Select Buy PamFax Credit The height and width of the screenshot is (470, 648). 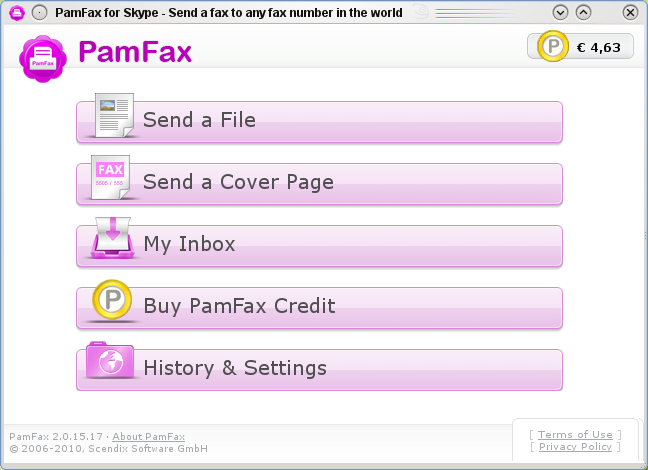pos(319,308)
